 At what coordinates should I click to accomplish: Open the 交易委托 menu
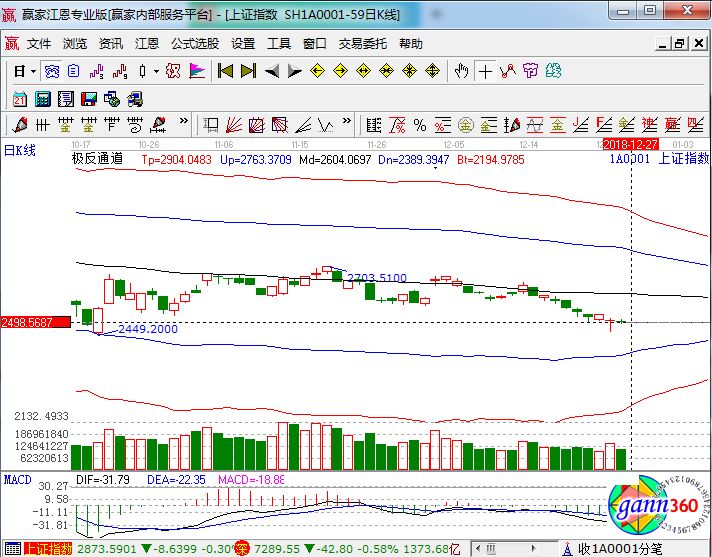tap(364, 44)
